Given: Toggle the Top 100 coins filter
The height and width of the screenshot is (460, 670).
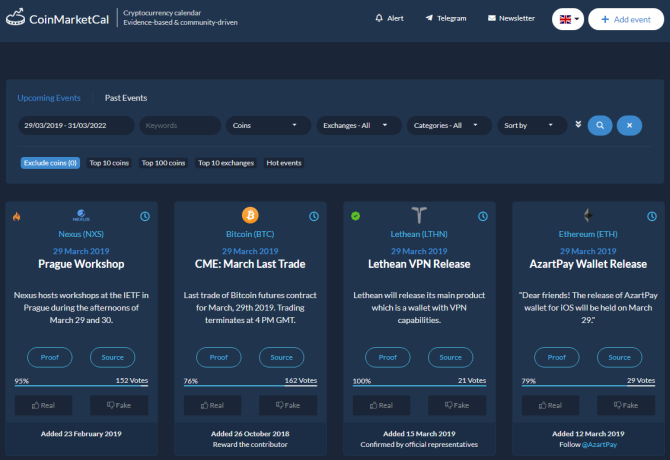Looking at the screenshot, I should point(163,163).
